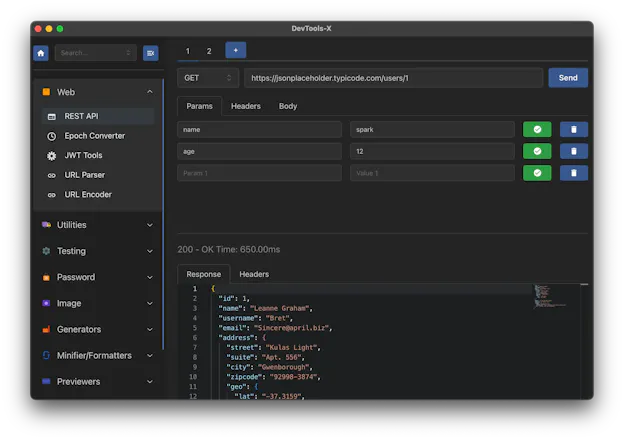Open the REST API tool

tap(98, 116)
